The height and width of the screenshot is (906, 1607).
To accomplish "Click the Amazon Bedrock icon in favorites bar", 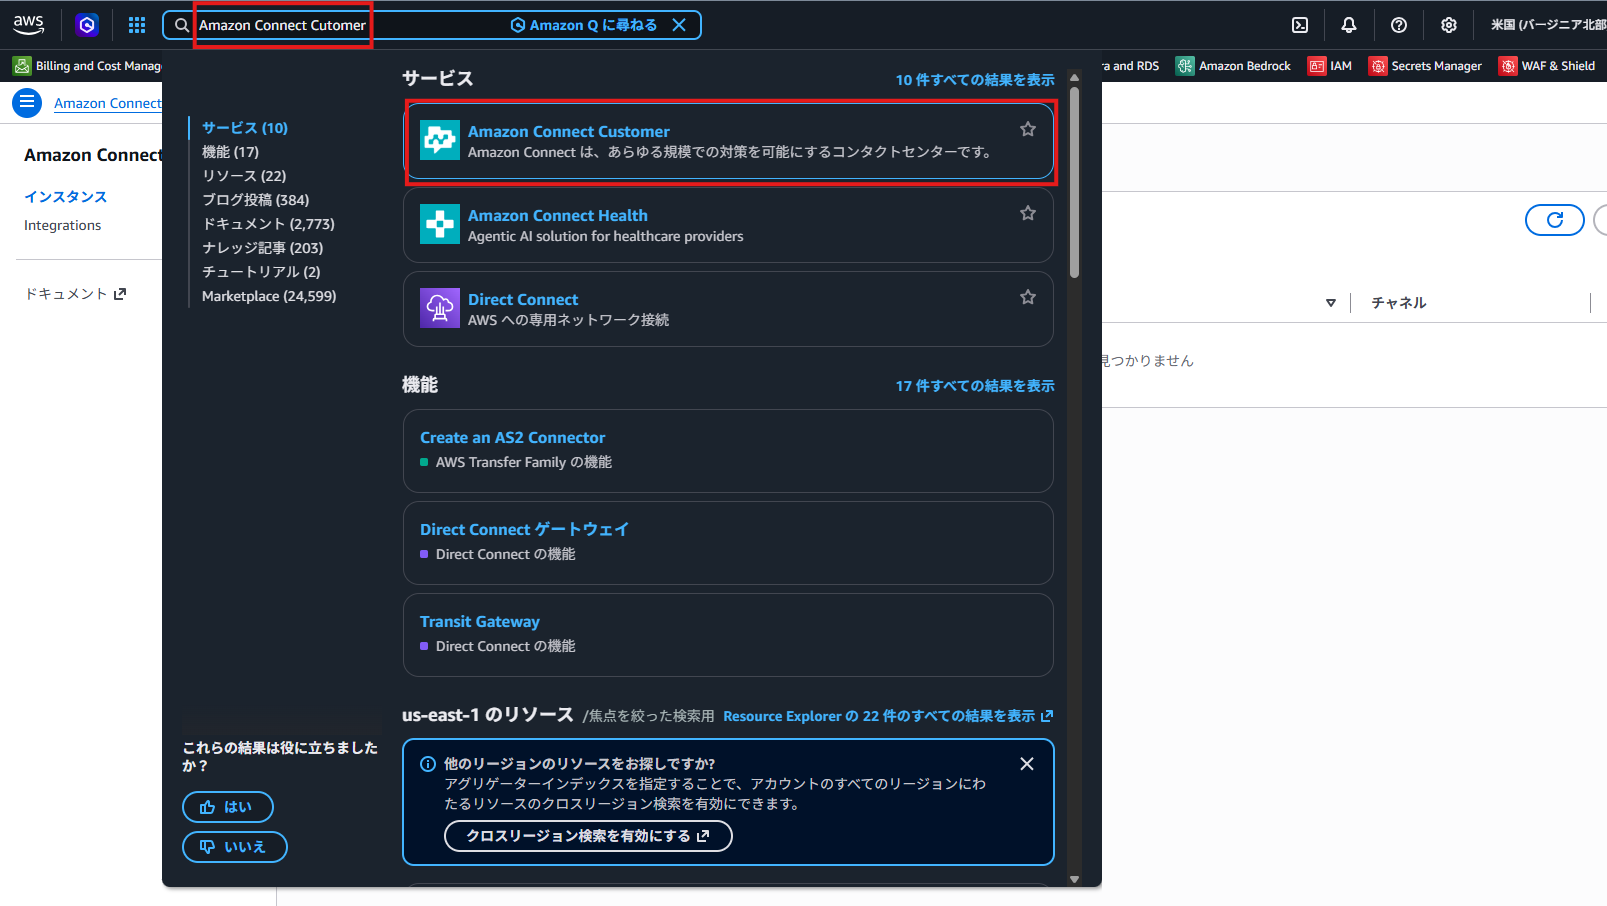I will pyautogui.click(x=1185, y=66).
